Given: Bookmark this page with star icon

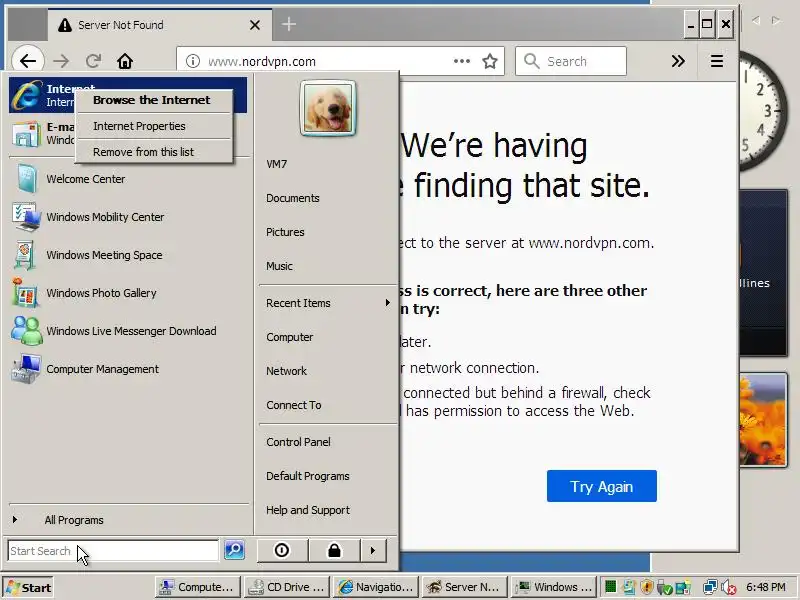Looking at the screenshot, I should (490, 61).
